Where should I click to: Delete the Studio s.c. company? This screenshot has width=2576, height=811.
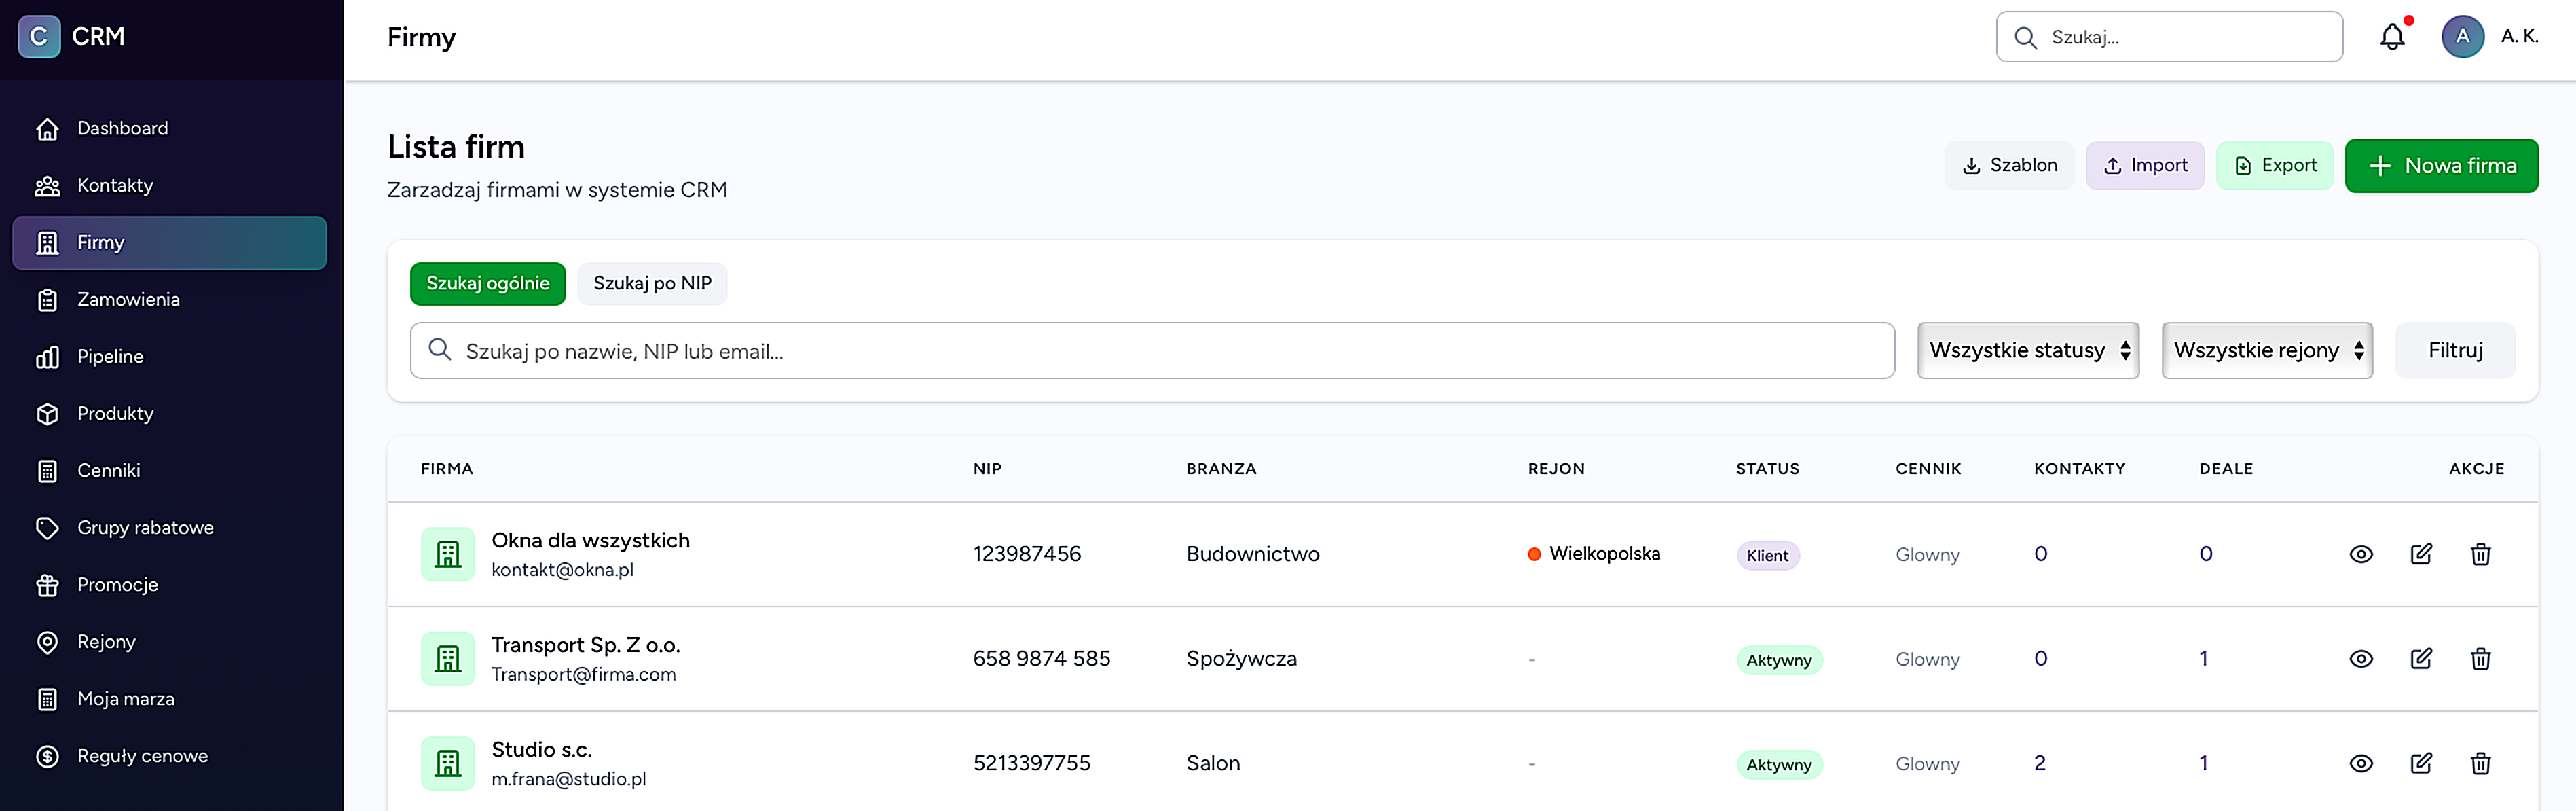point(2481,764)
